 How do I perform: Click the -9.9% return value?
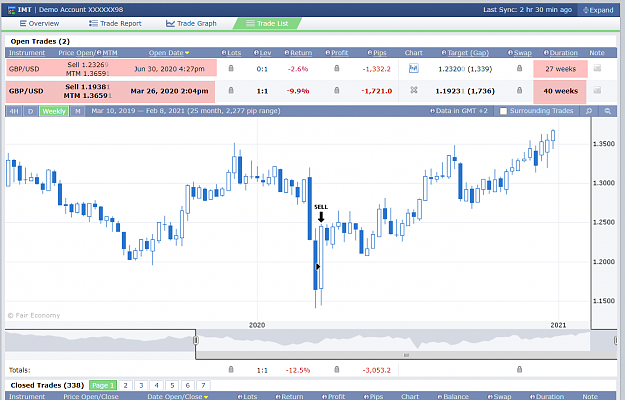[x=299, y=91]
